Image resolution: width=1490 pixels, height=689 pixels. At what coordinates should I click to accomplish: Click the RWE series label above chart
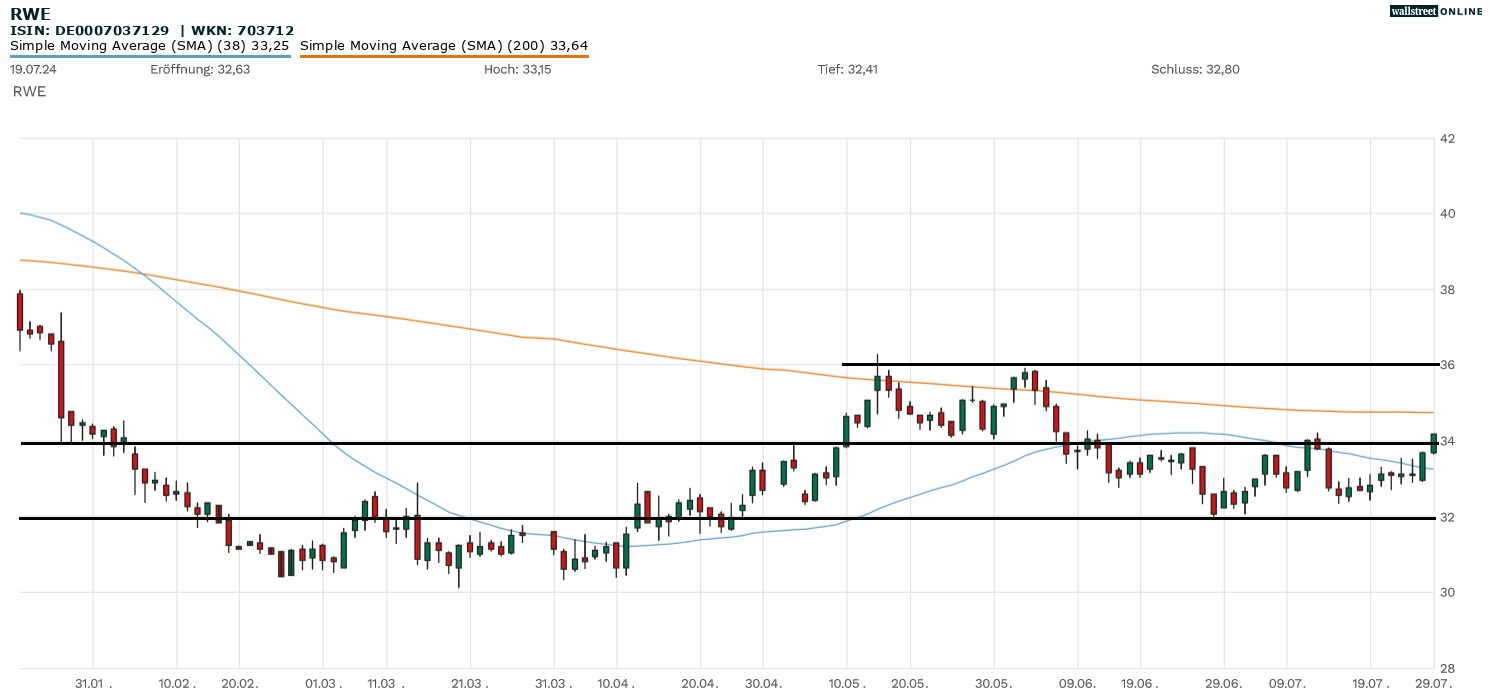(x=29, y=91)
